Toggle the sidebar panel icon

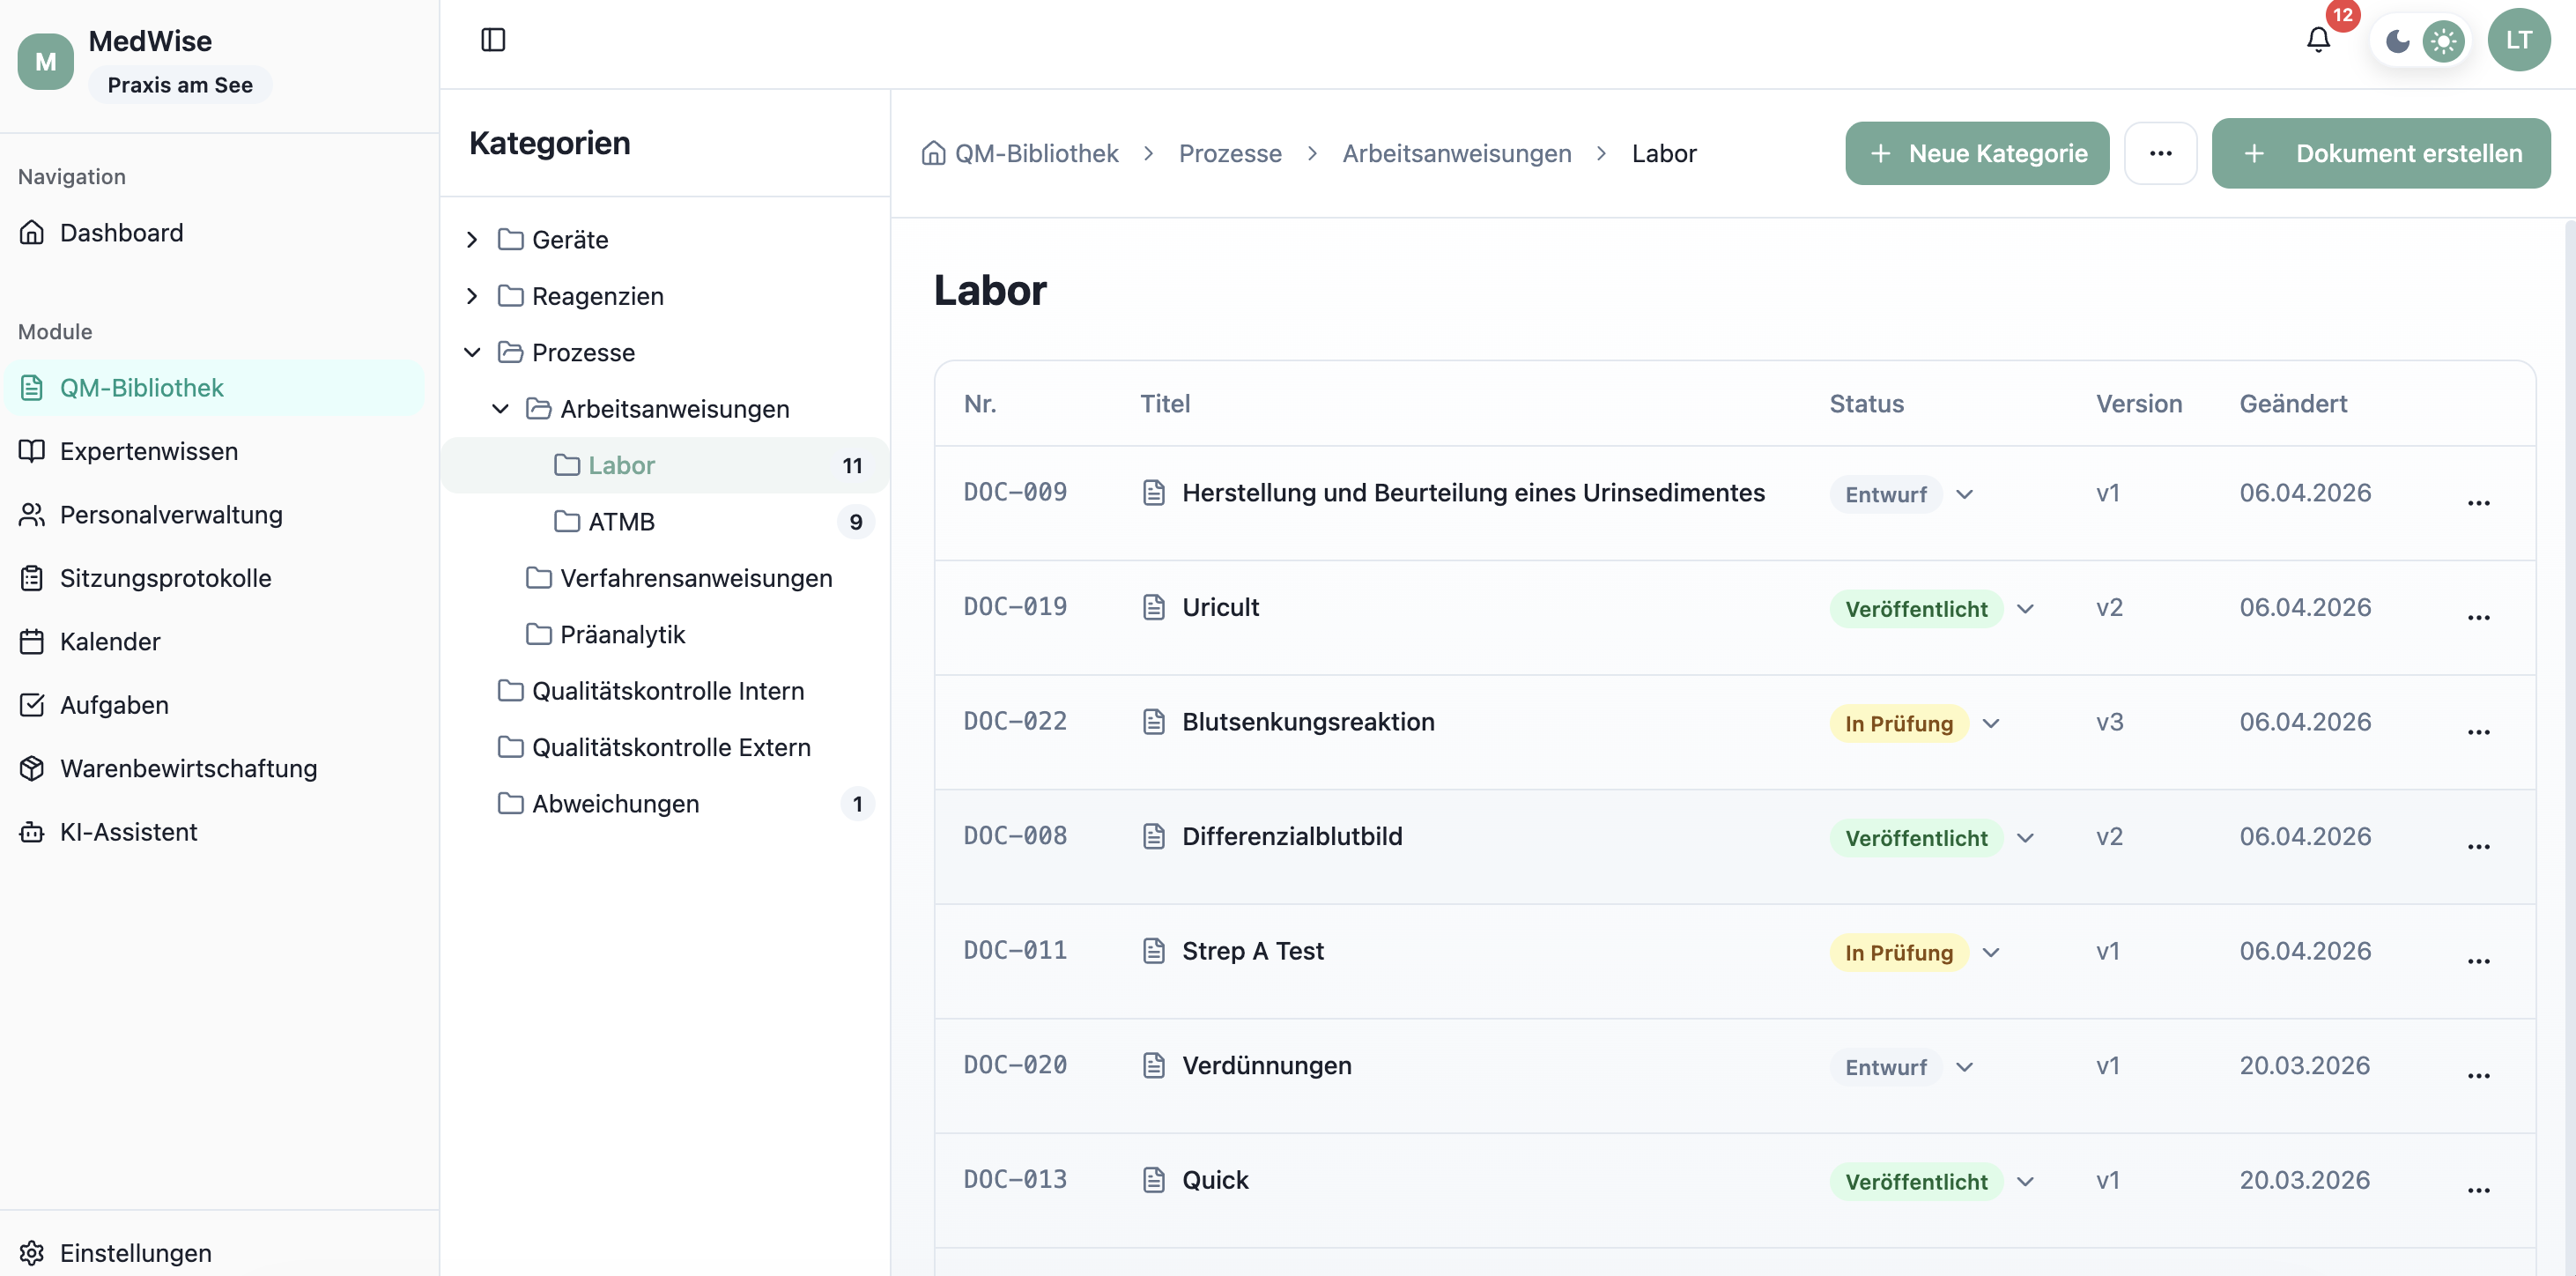(x=493, y=40)
